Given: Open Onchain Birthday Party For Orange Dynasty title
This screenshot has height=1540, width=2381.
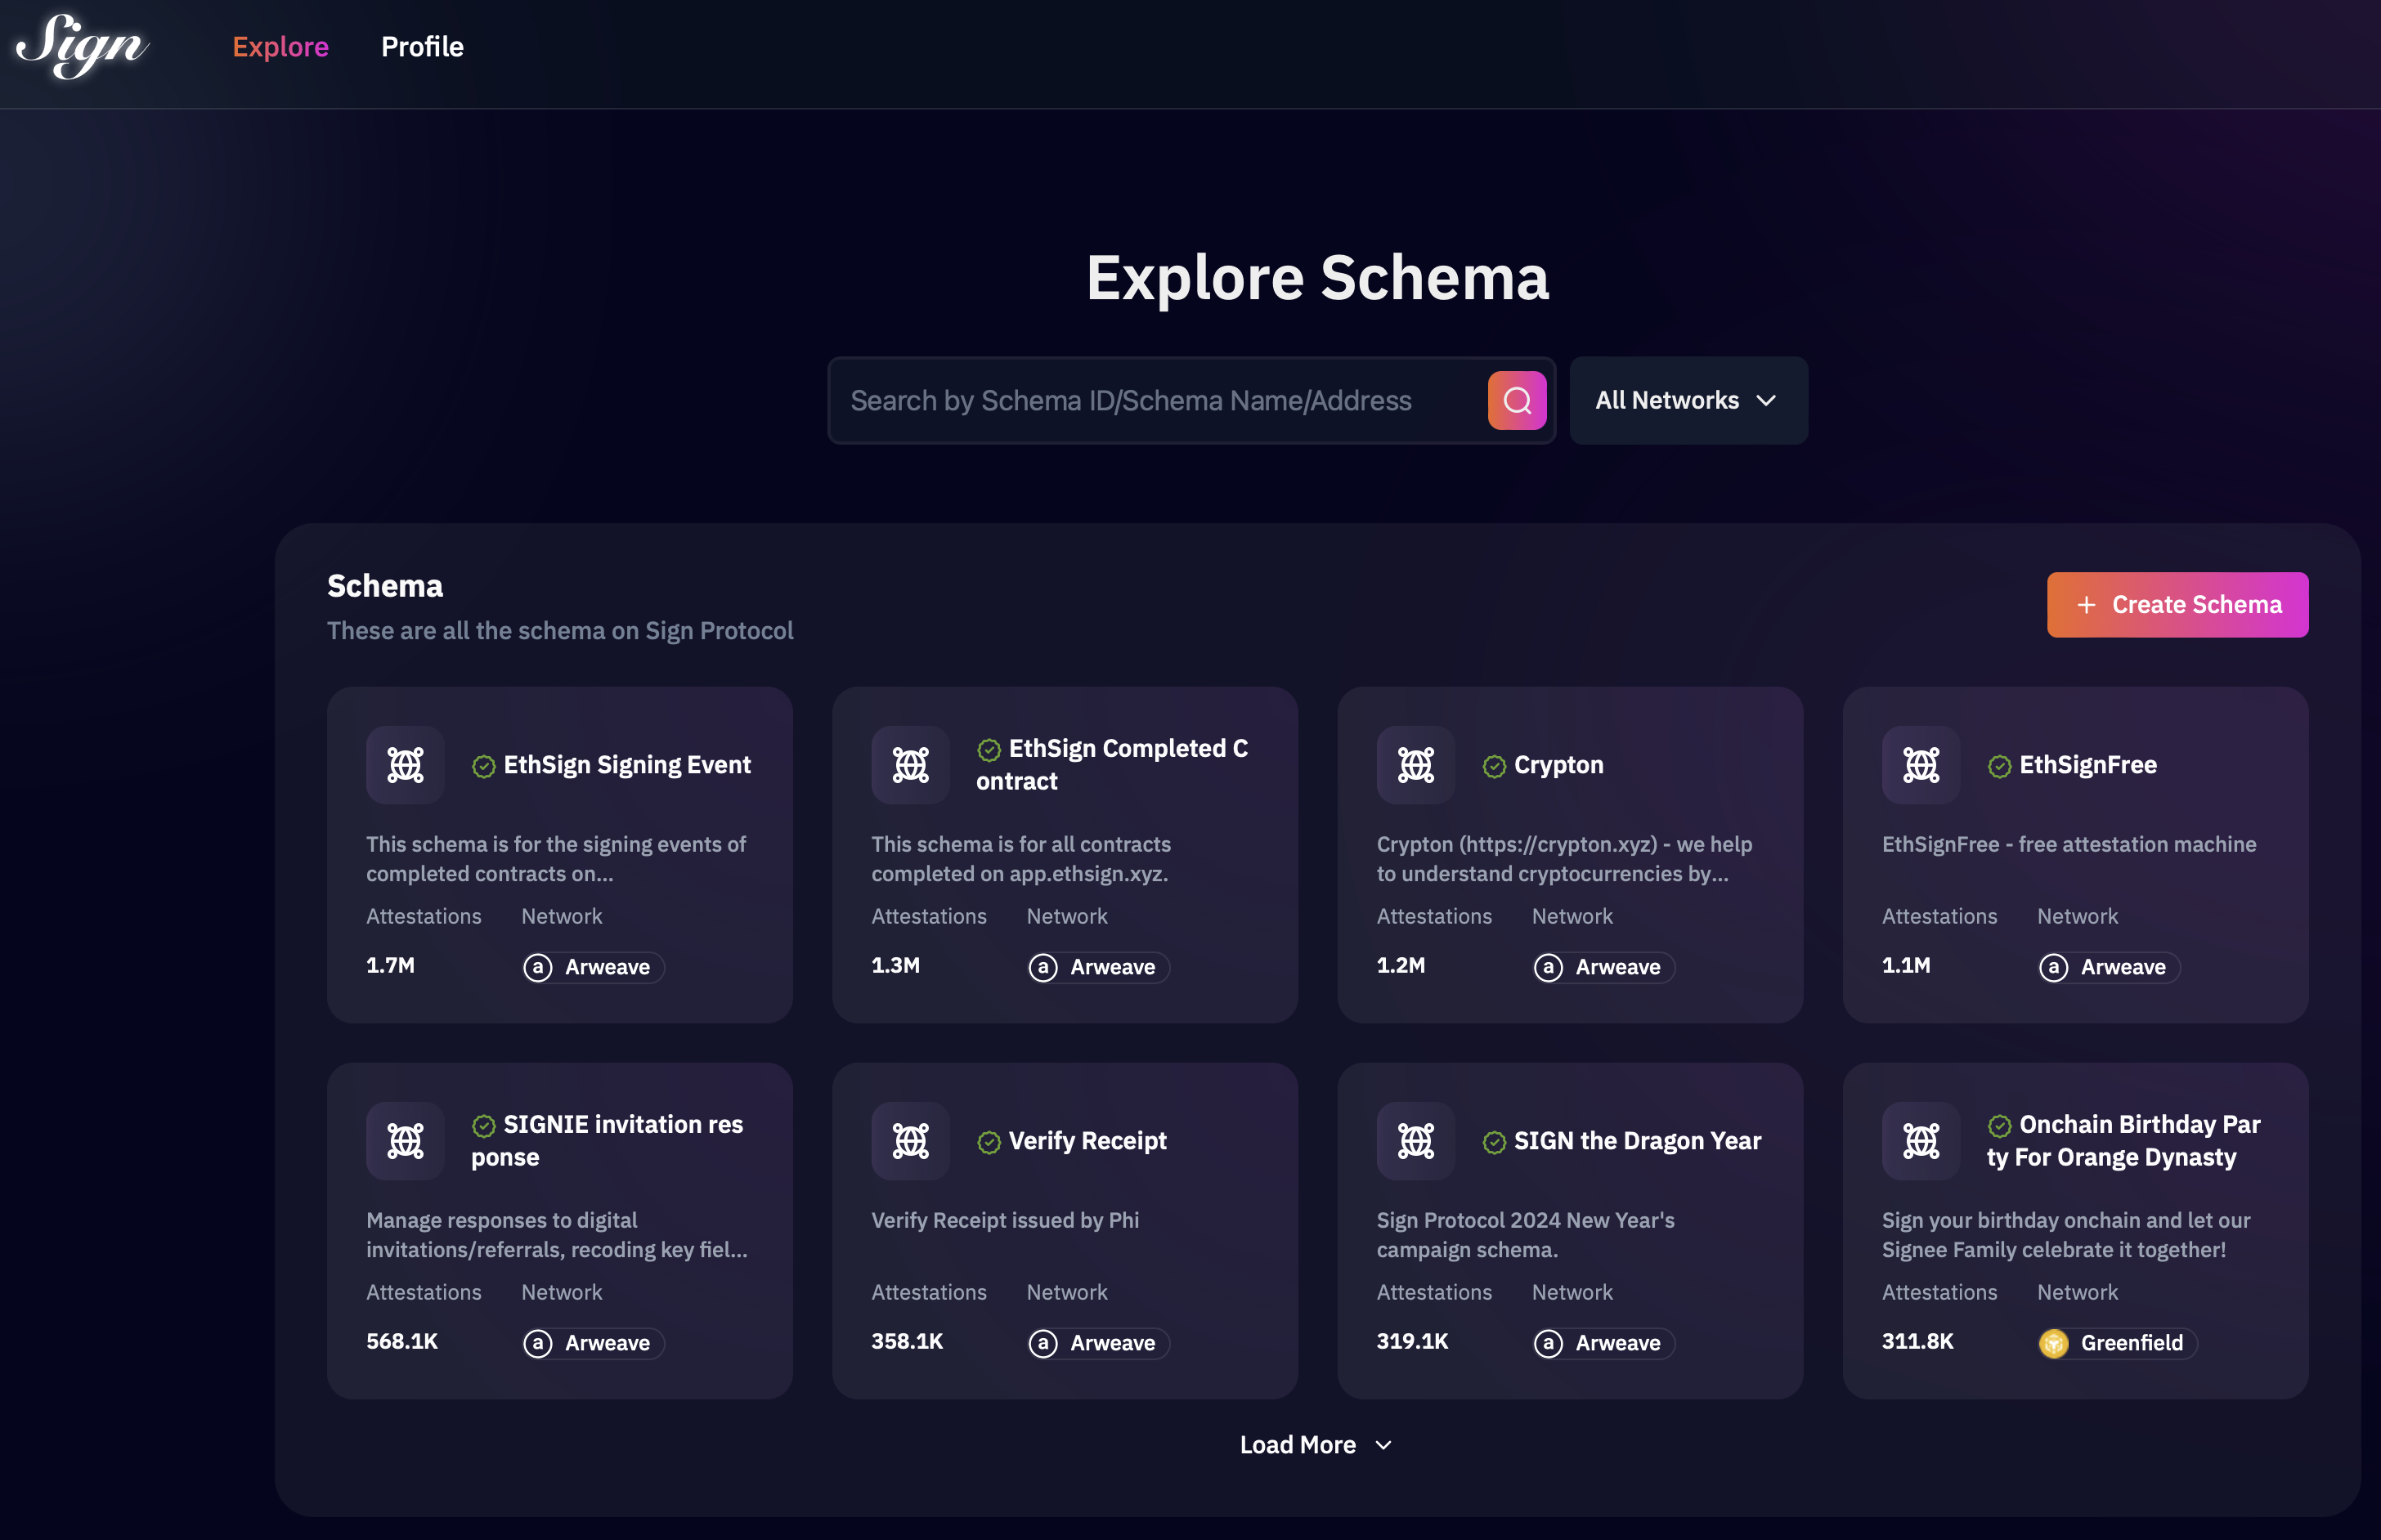Looking at the screenshot, I should [2124, 1141].
